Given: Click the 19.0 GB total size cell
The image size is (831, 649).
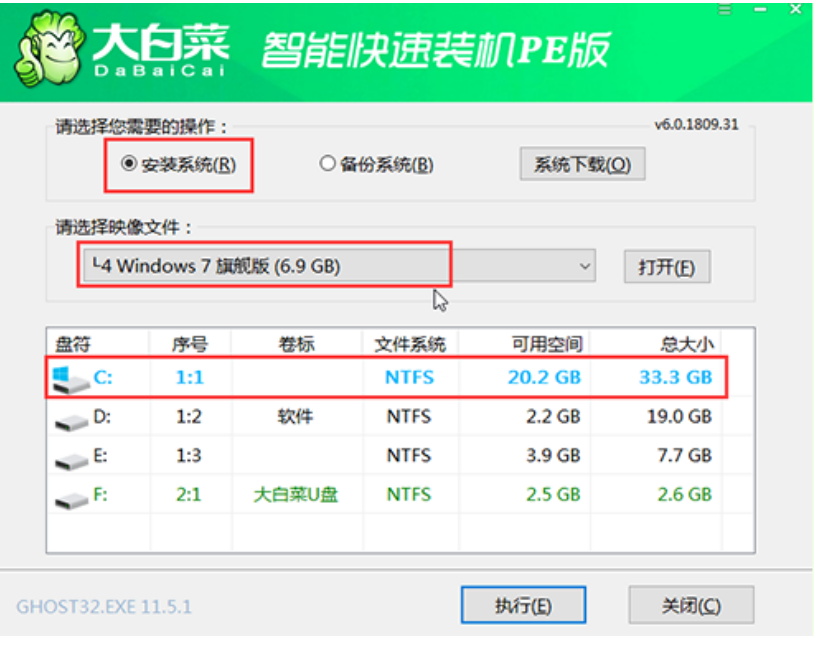Looking at the screenshot, I should 679,416.
